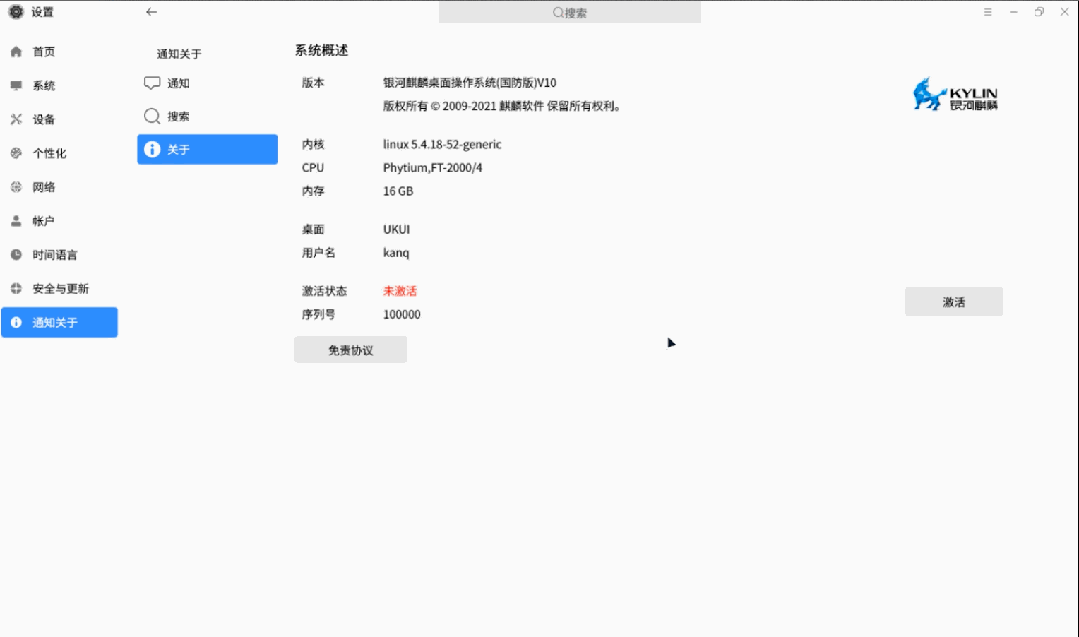Screen dimensions: 1079x637
Task: Open 网络 settings
Action: [x=59, y=186]
